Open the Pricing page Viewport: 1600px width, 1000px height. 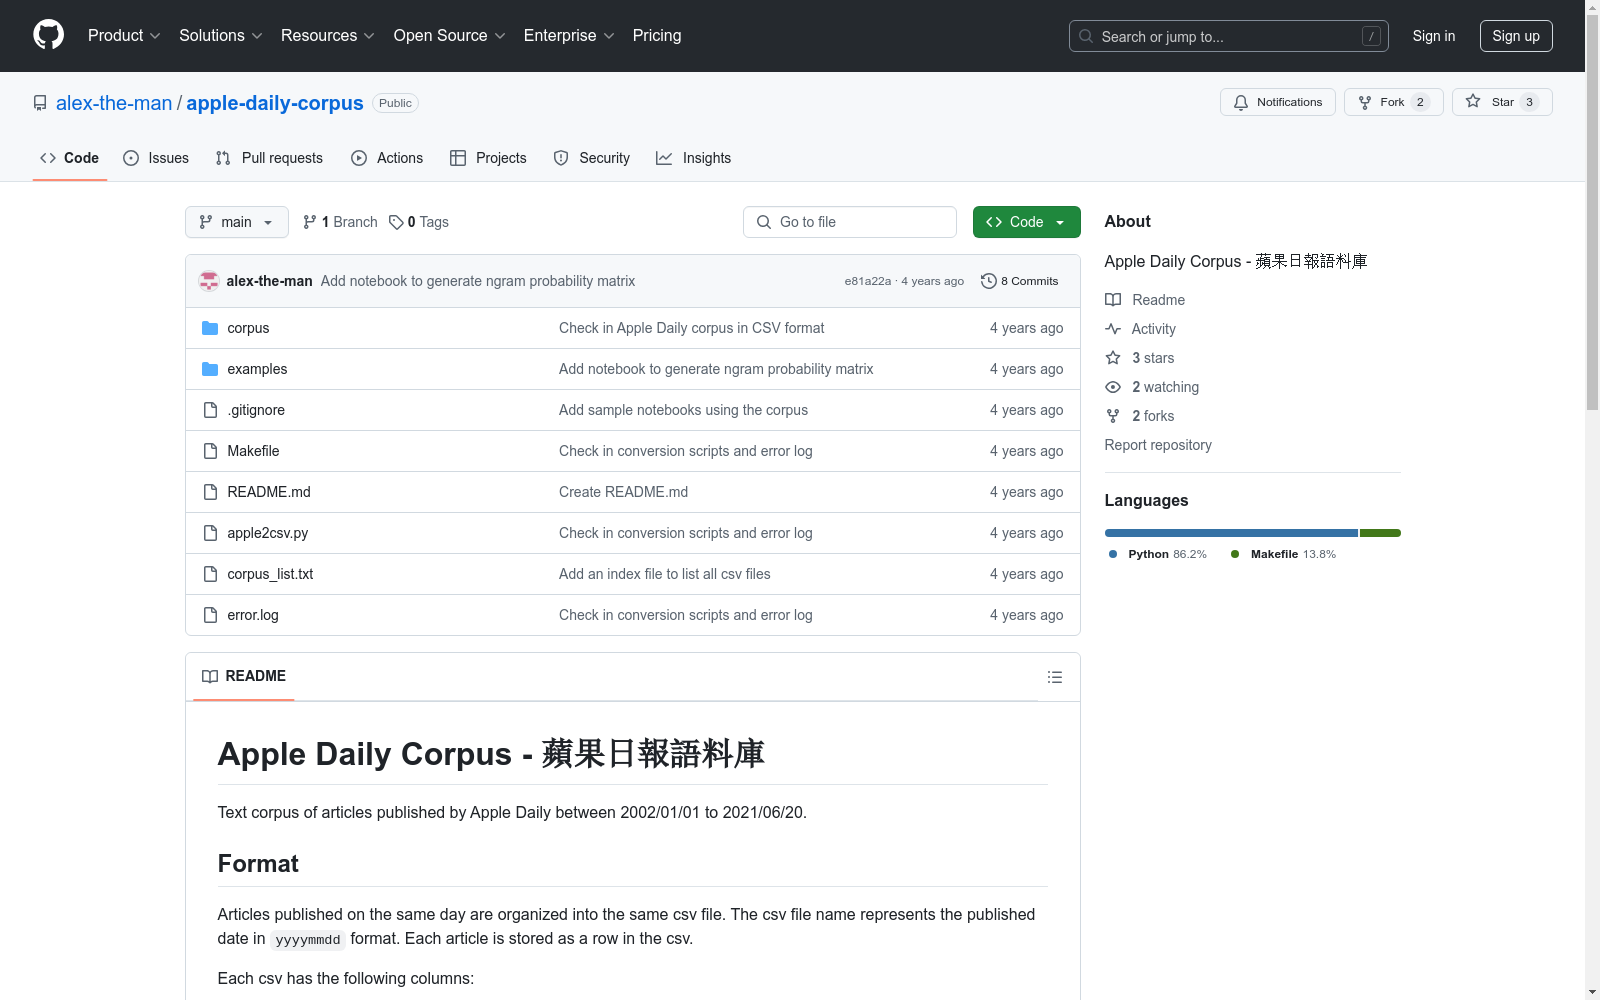[x=657, y=35]
